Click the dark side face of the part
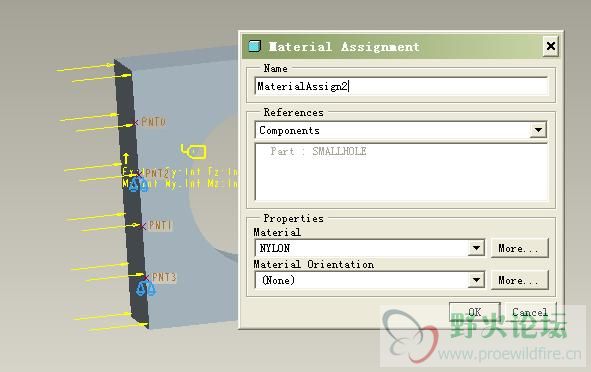This screenshot has height=372, width=591. tap(131, 192)
